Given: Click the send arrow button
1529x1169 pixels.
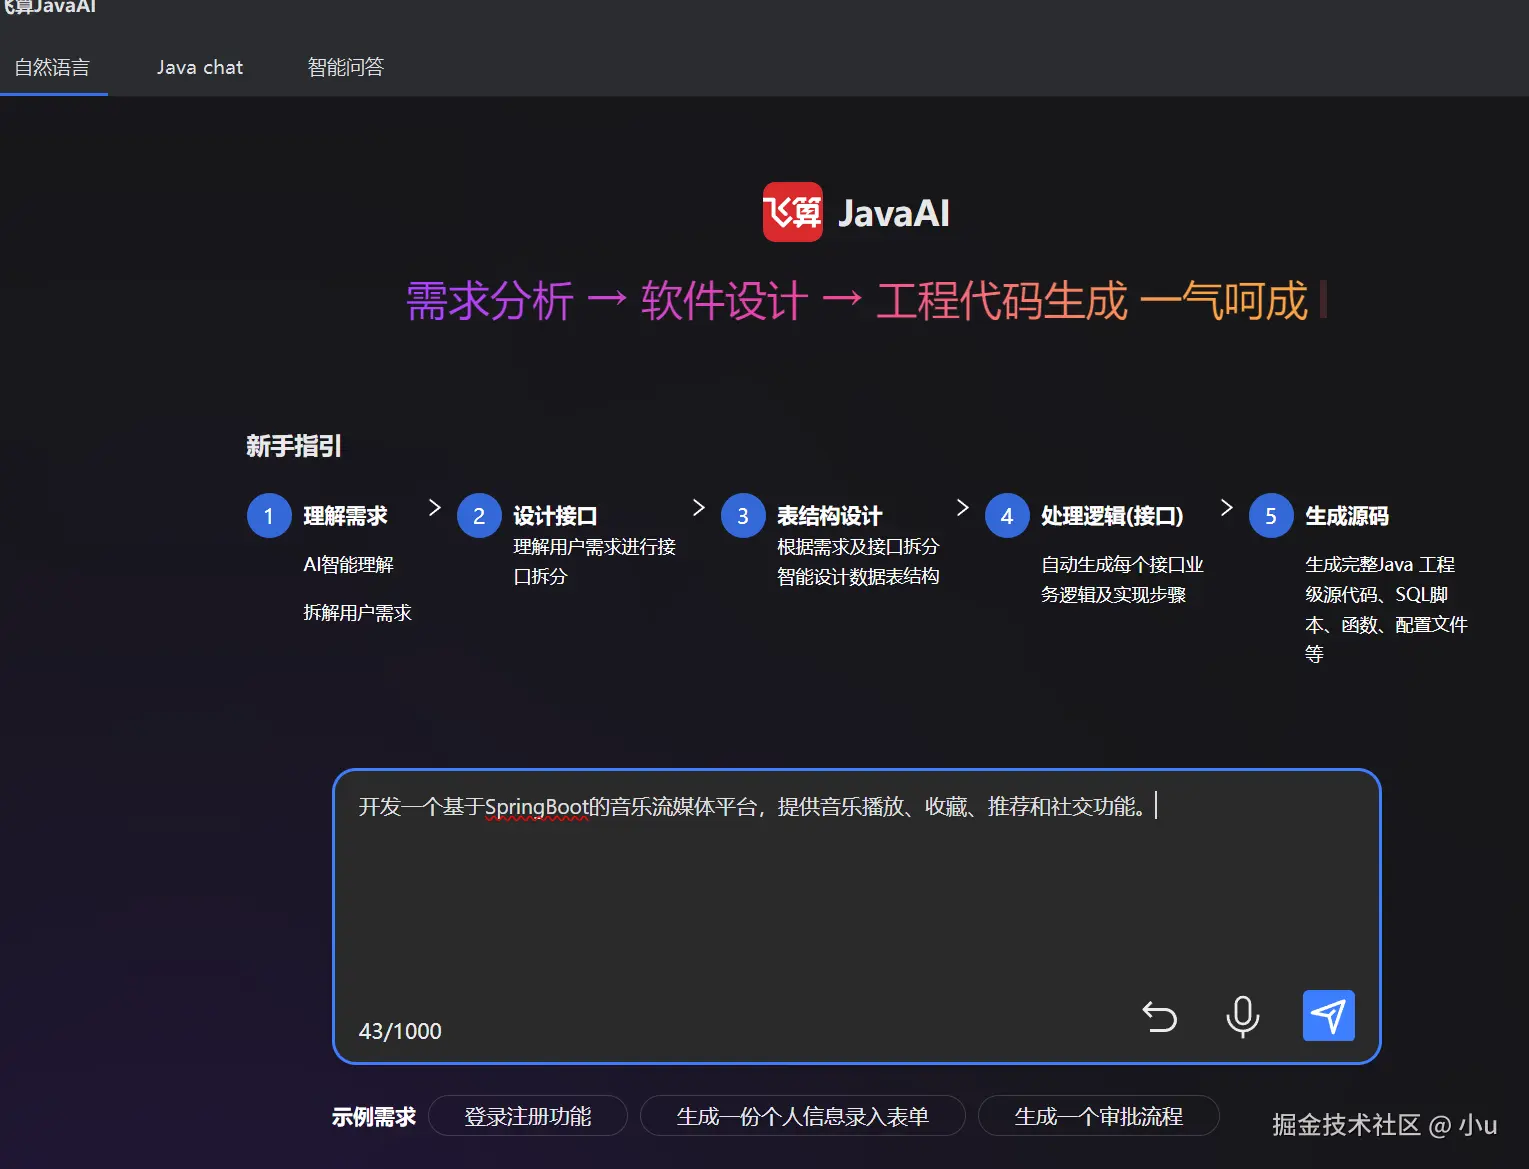Looking at the screenshot, I should coord(1328,1015).
